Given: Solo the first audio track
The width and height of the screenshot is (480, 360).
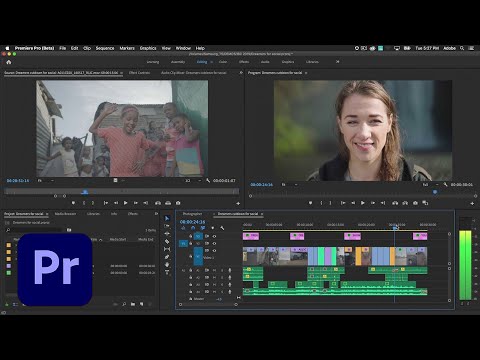Looking at the screenshot, I should click(x=222, y=270).
